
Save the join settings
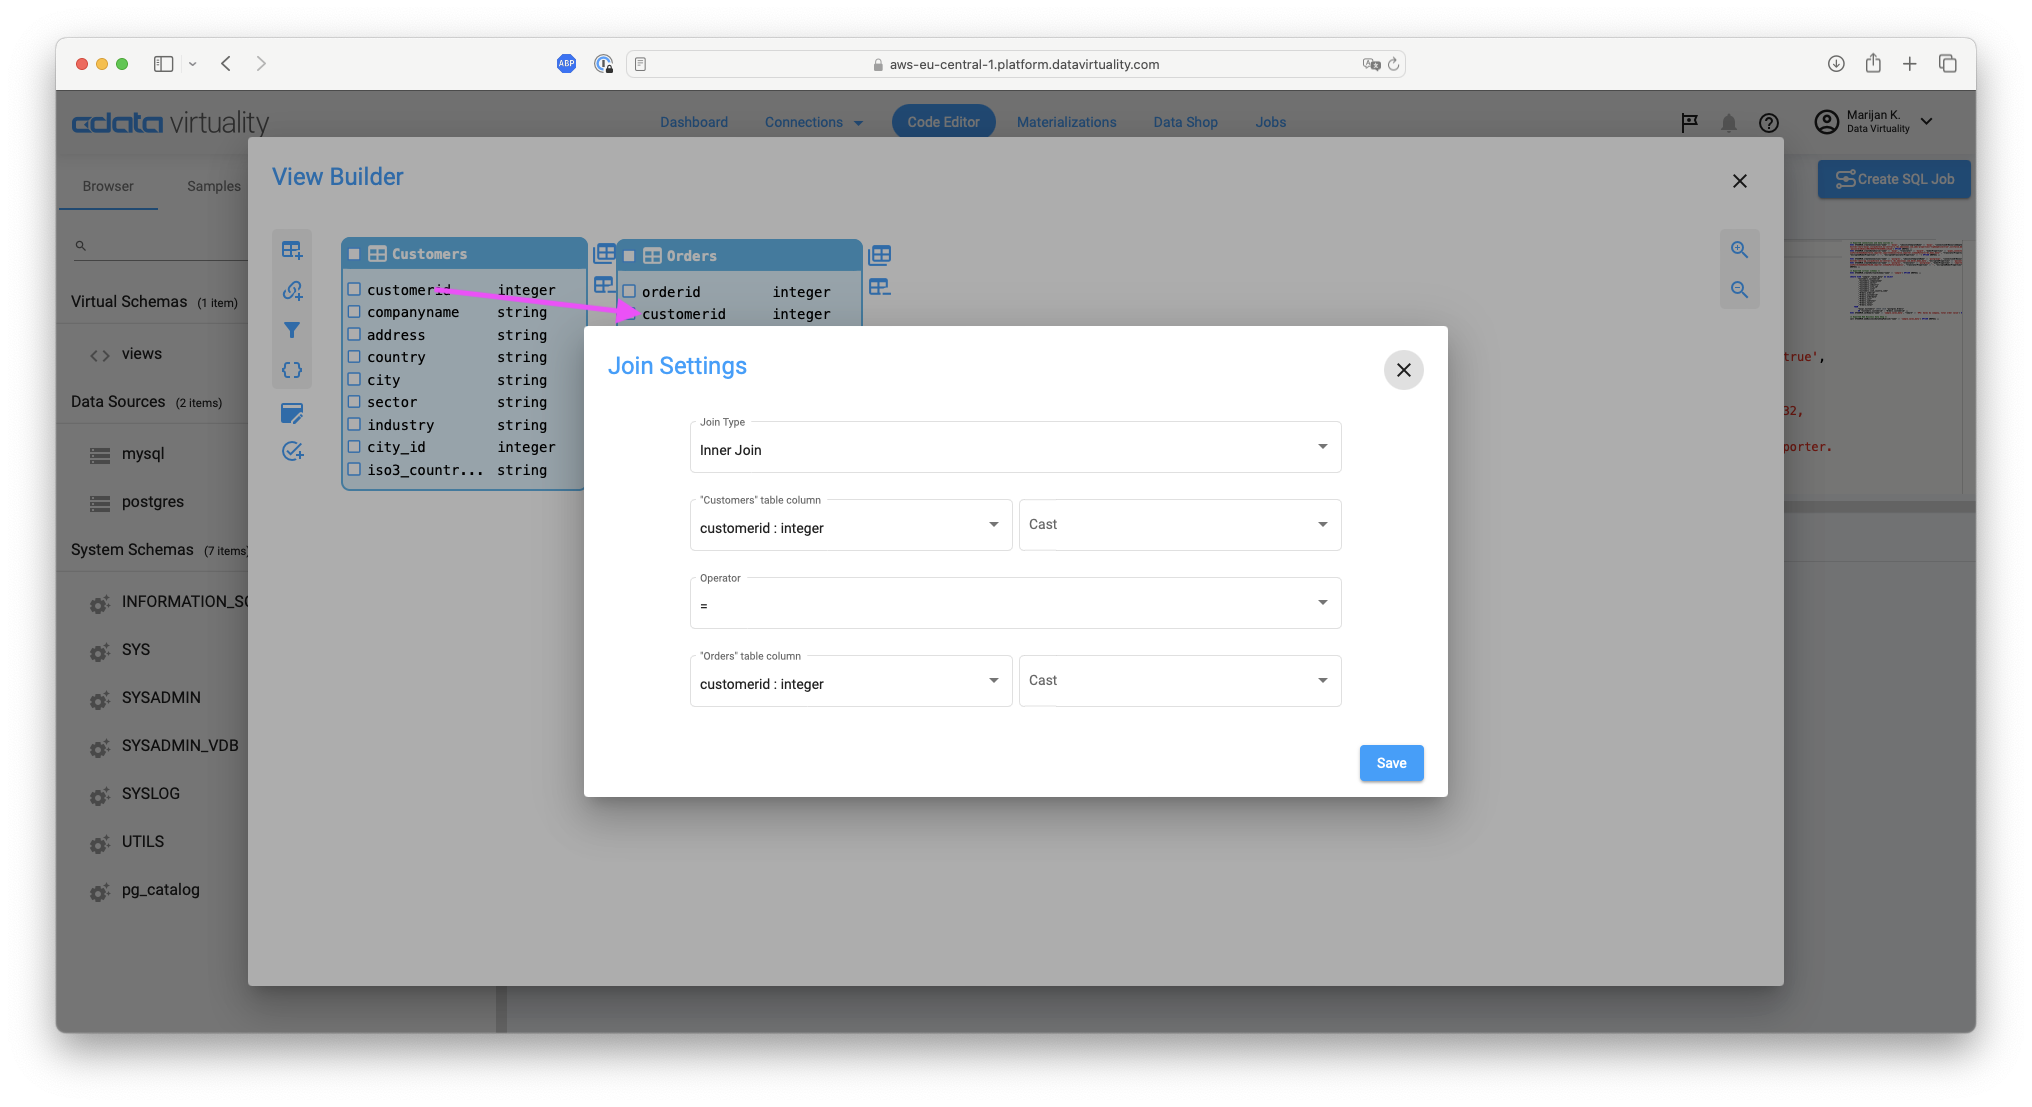click(x=1391, y=763)
